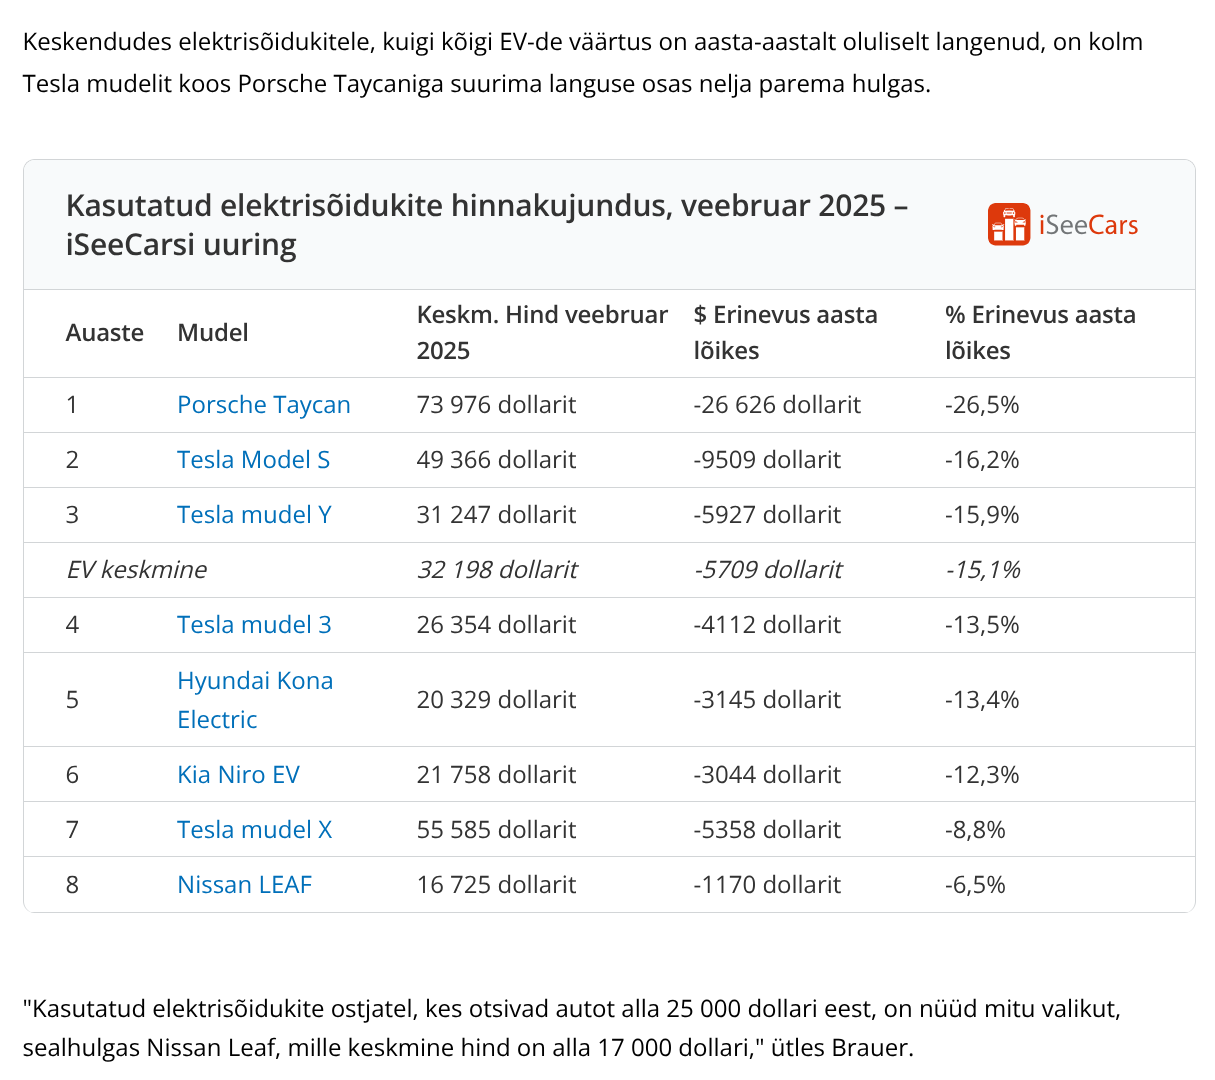Click the $ Erinevus aasta lõikes header
The width and height of the screenshot is (1215, 1080).
[x=785, y=333]
